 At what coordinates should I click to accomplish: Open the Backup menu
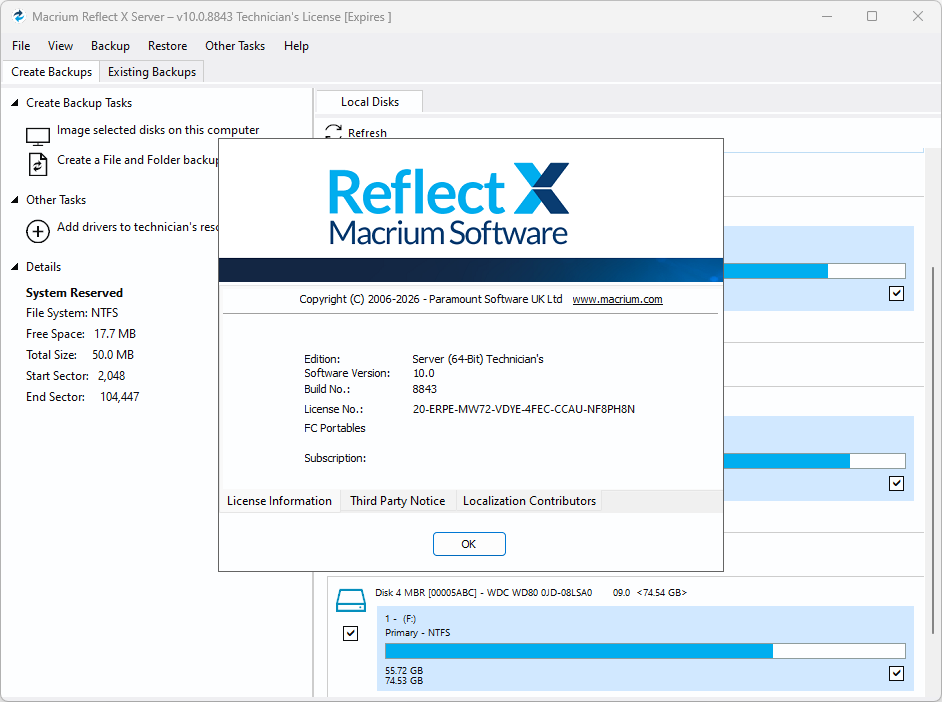pyautogui.click(x=111, y=46)
